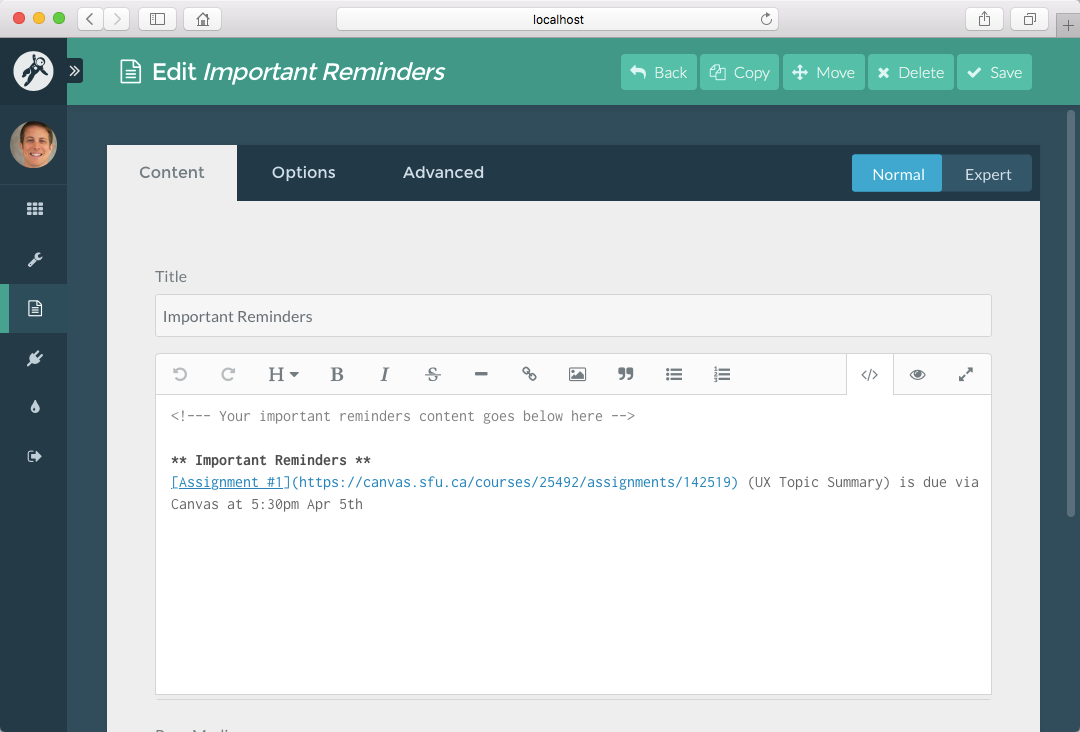
Task: Click the Back button
Action: coord(658,72)
